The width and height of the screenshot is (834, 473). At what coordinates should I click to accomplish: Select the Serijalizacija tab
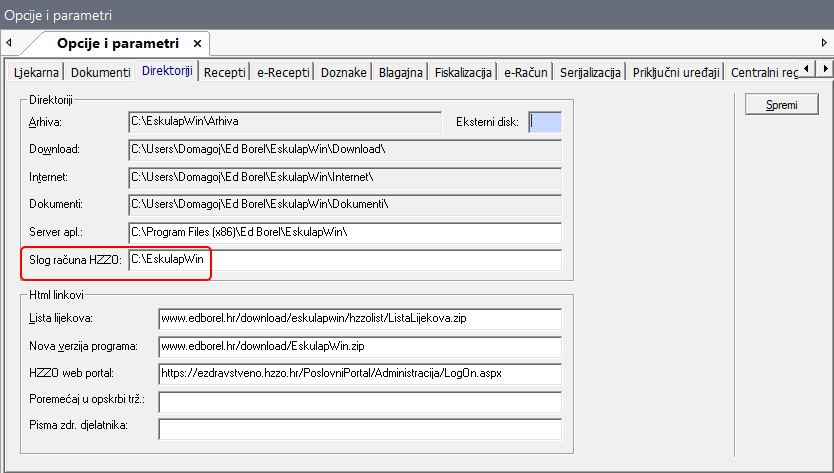pyautogui.click(x=590, y=72)
